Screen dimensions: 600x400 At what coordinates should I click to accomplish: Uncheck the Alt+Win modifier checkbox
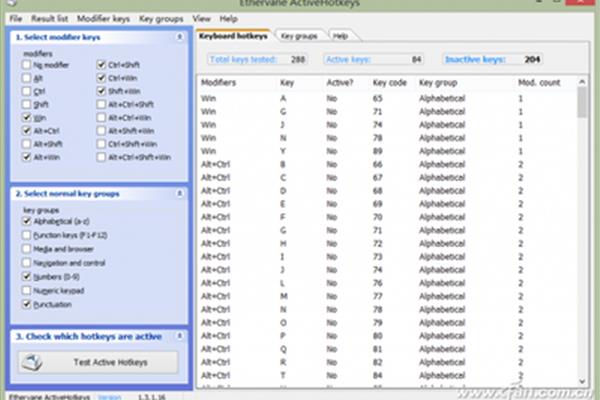[x=26, y=157]
